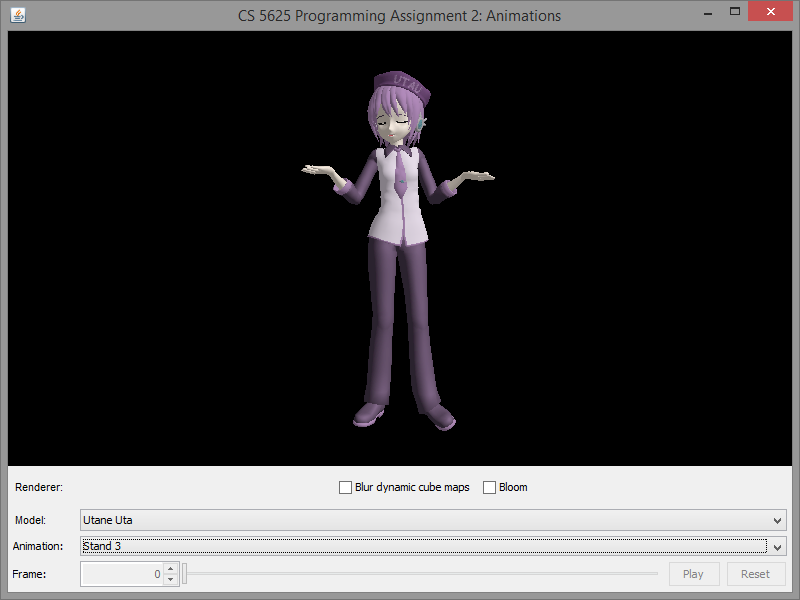Click the Java application icon in title bar
Viewport: 800px width, 600px height.
18,15
